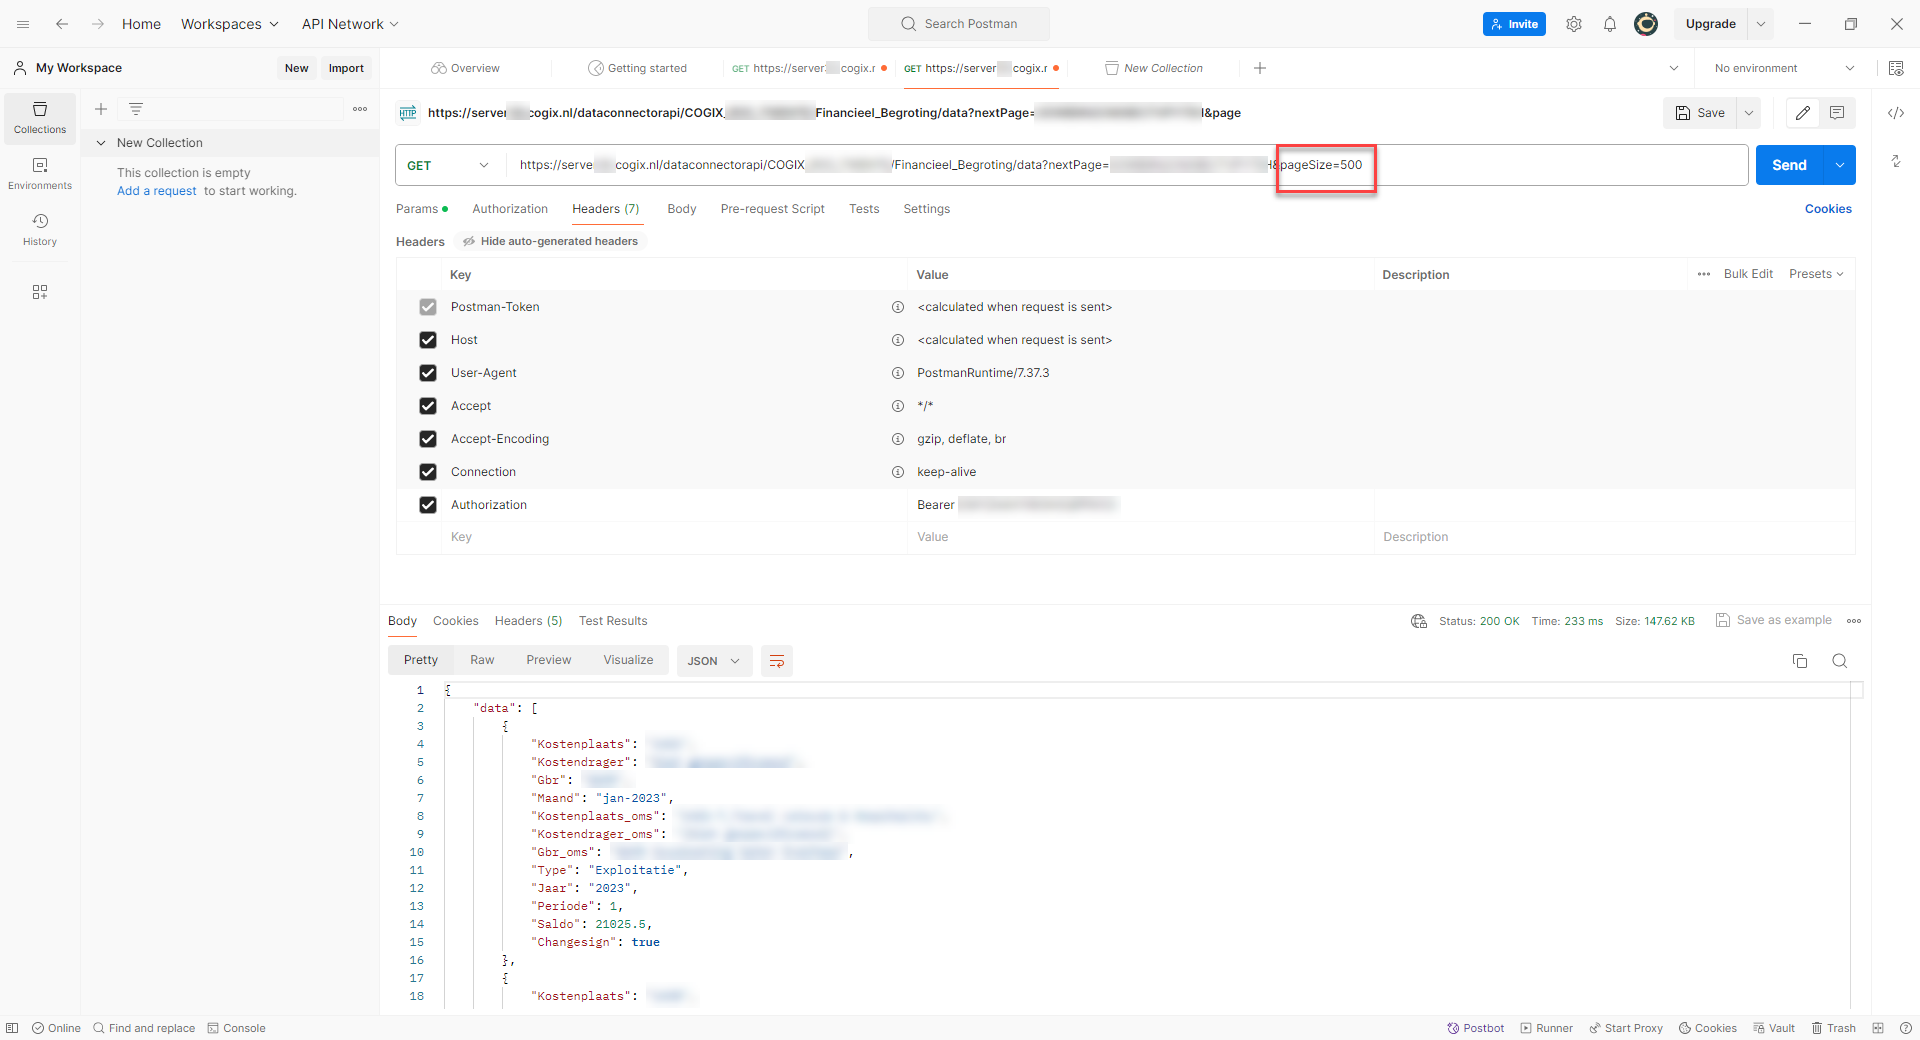Viewport: 1920px width, 1040px height.
Task: Click the network globe icon near Status
Action: 1419,621
